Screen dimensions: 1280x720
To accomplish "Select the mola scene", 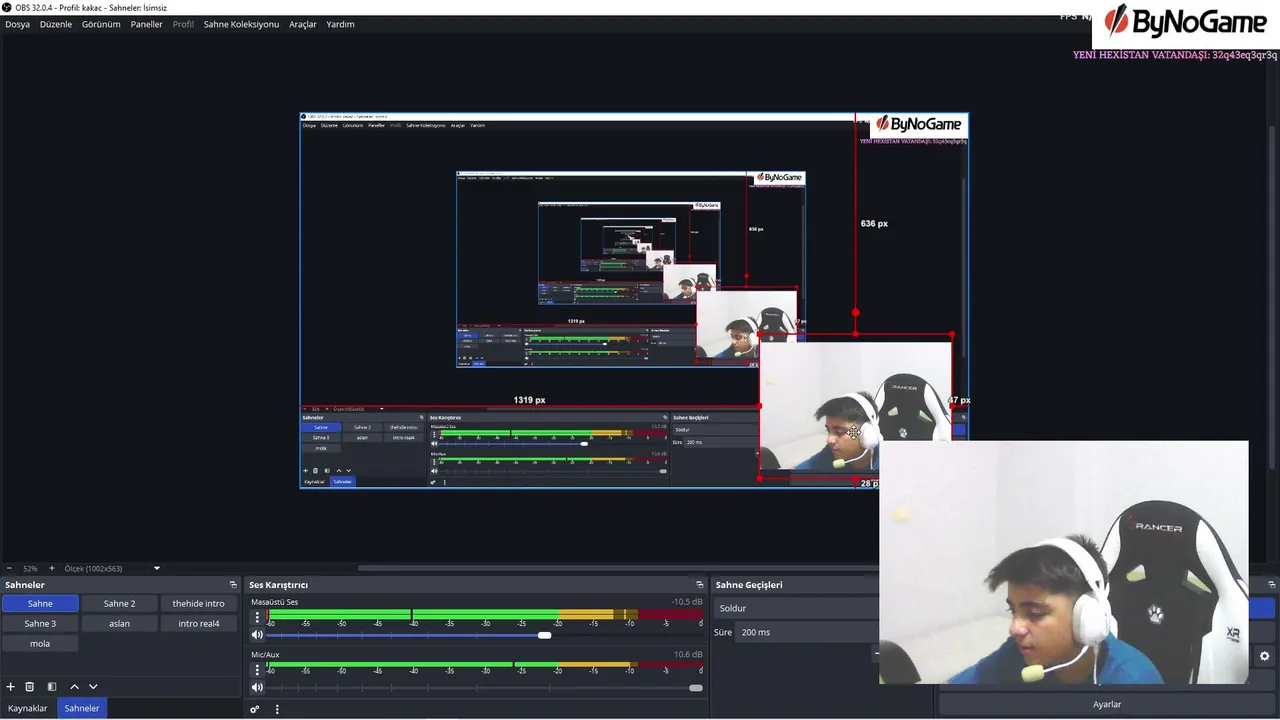I will coord(40,643).
